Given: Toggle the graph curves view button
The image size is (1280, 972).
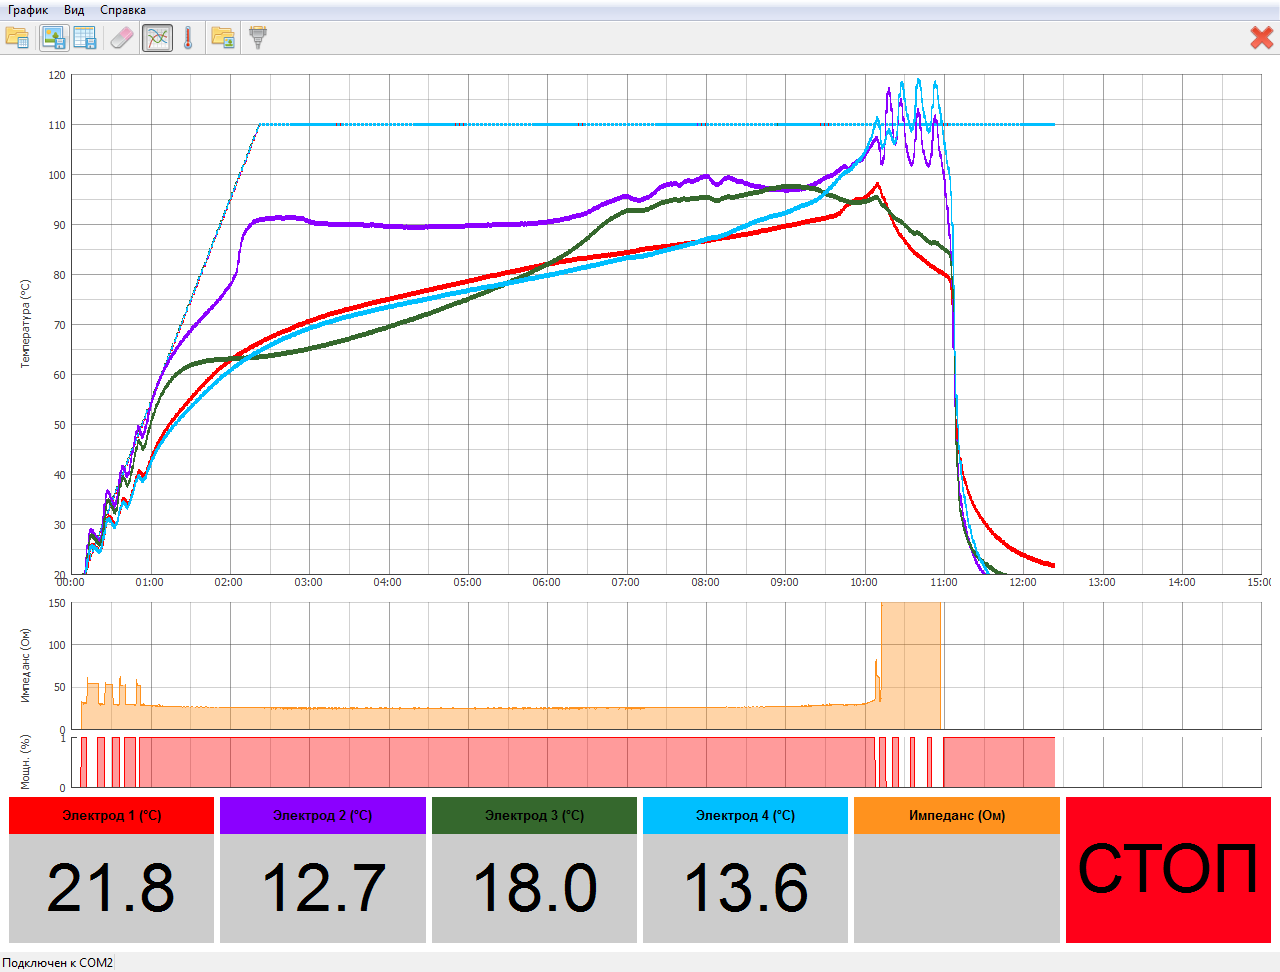Looking at the screenshot, I should click(157, 38).
